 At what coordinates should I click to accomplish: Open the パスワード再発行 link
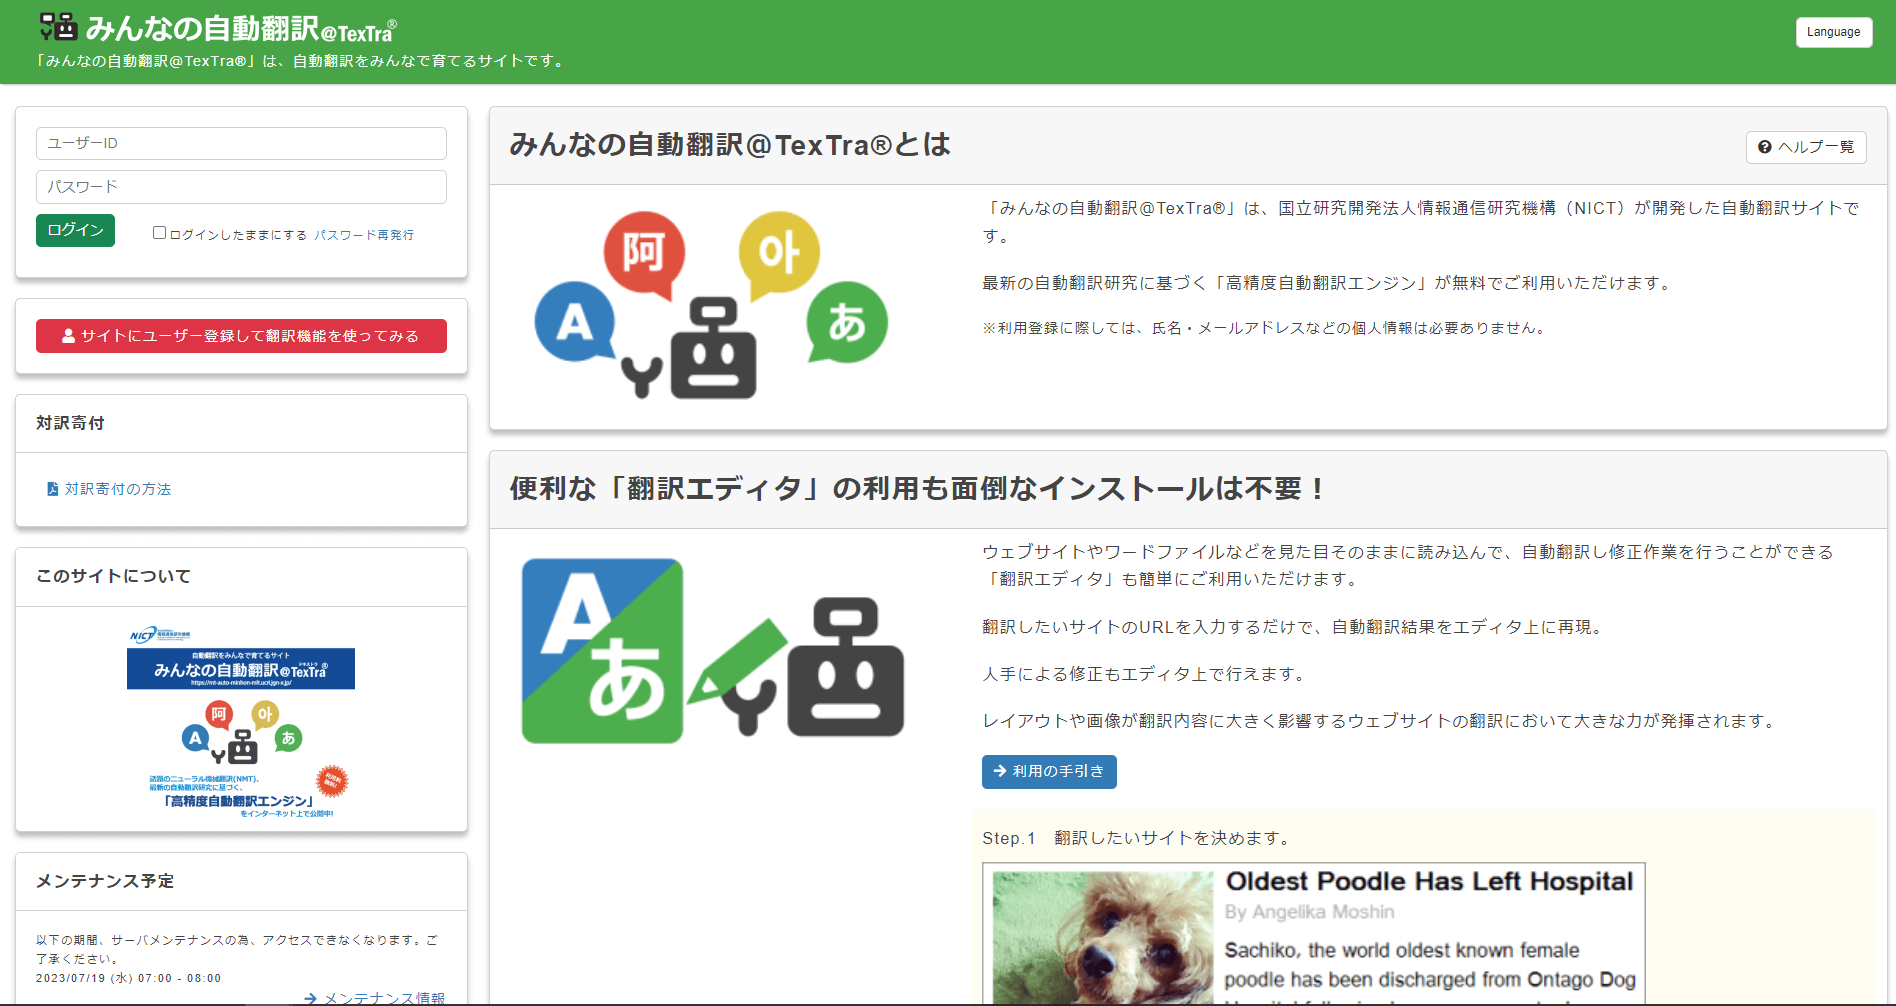tap(364, 235)
